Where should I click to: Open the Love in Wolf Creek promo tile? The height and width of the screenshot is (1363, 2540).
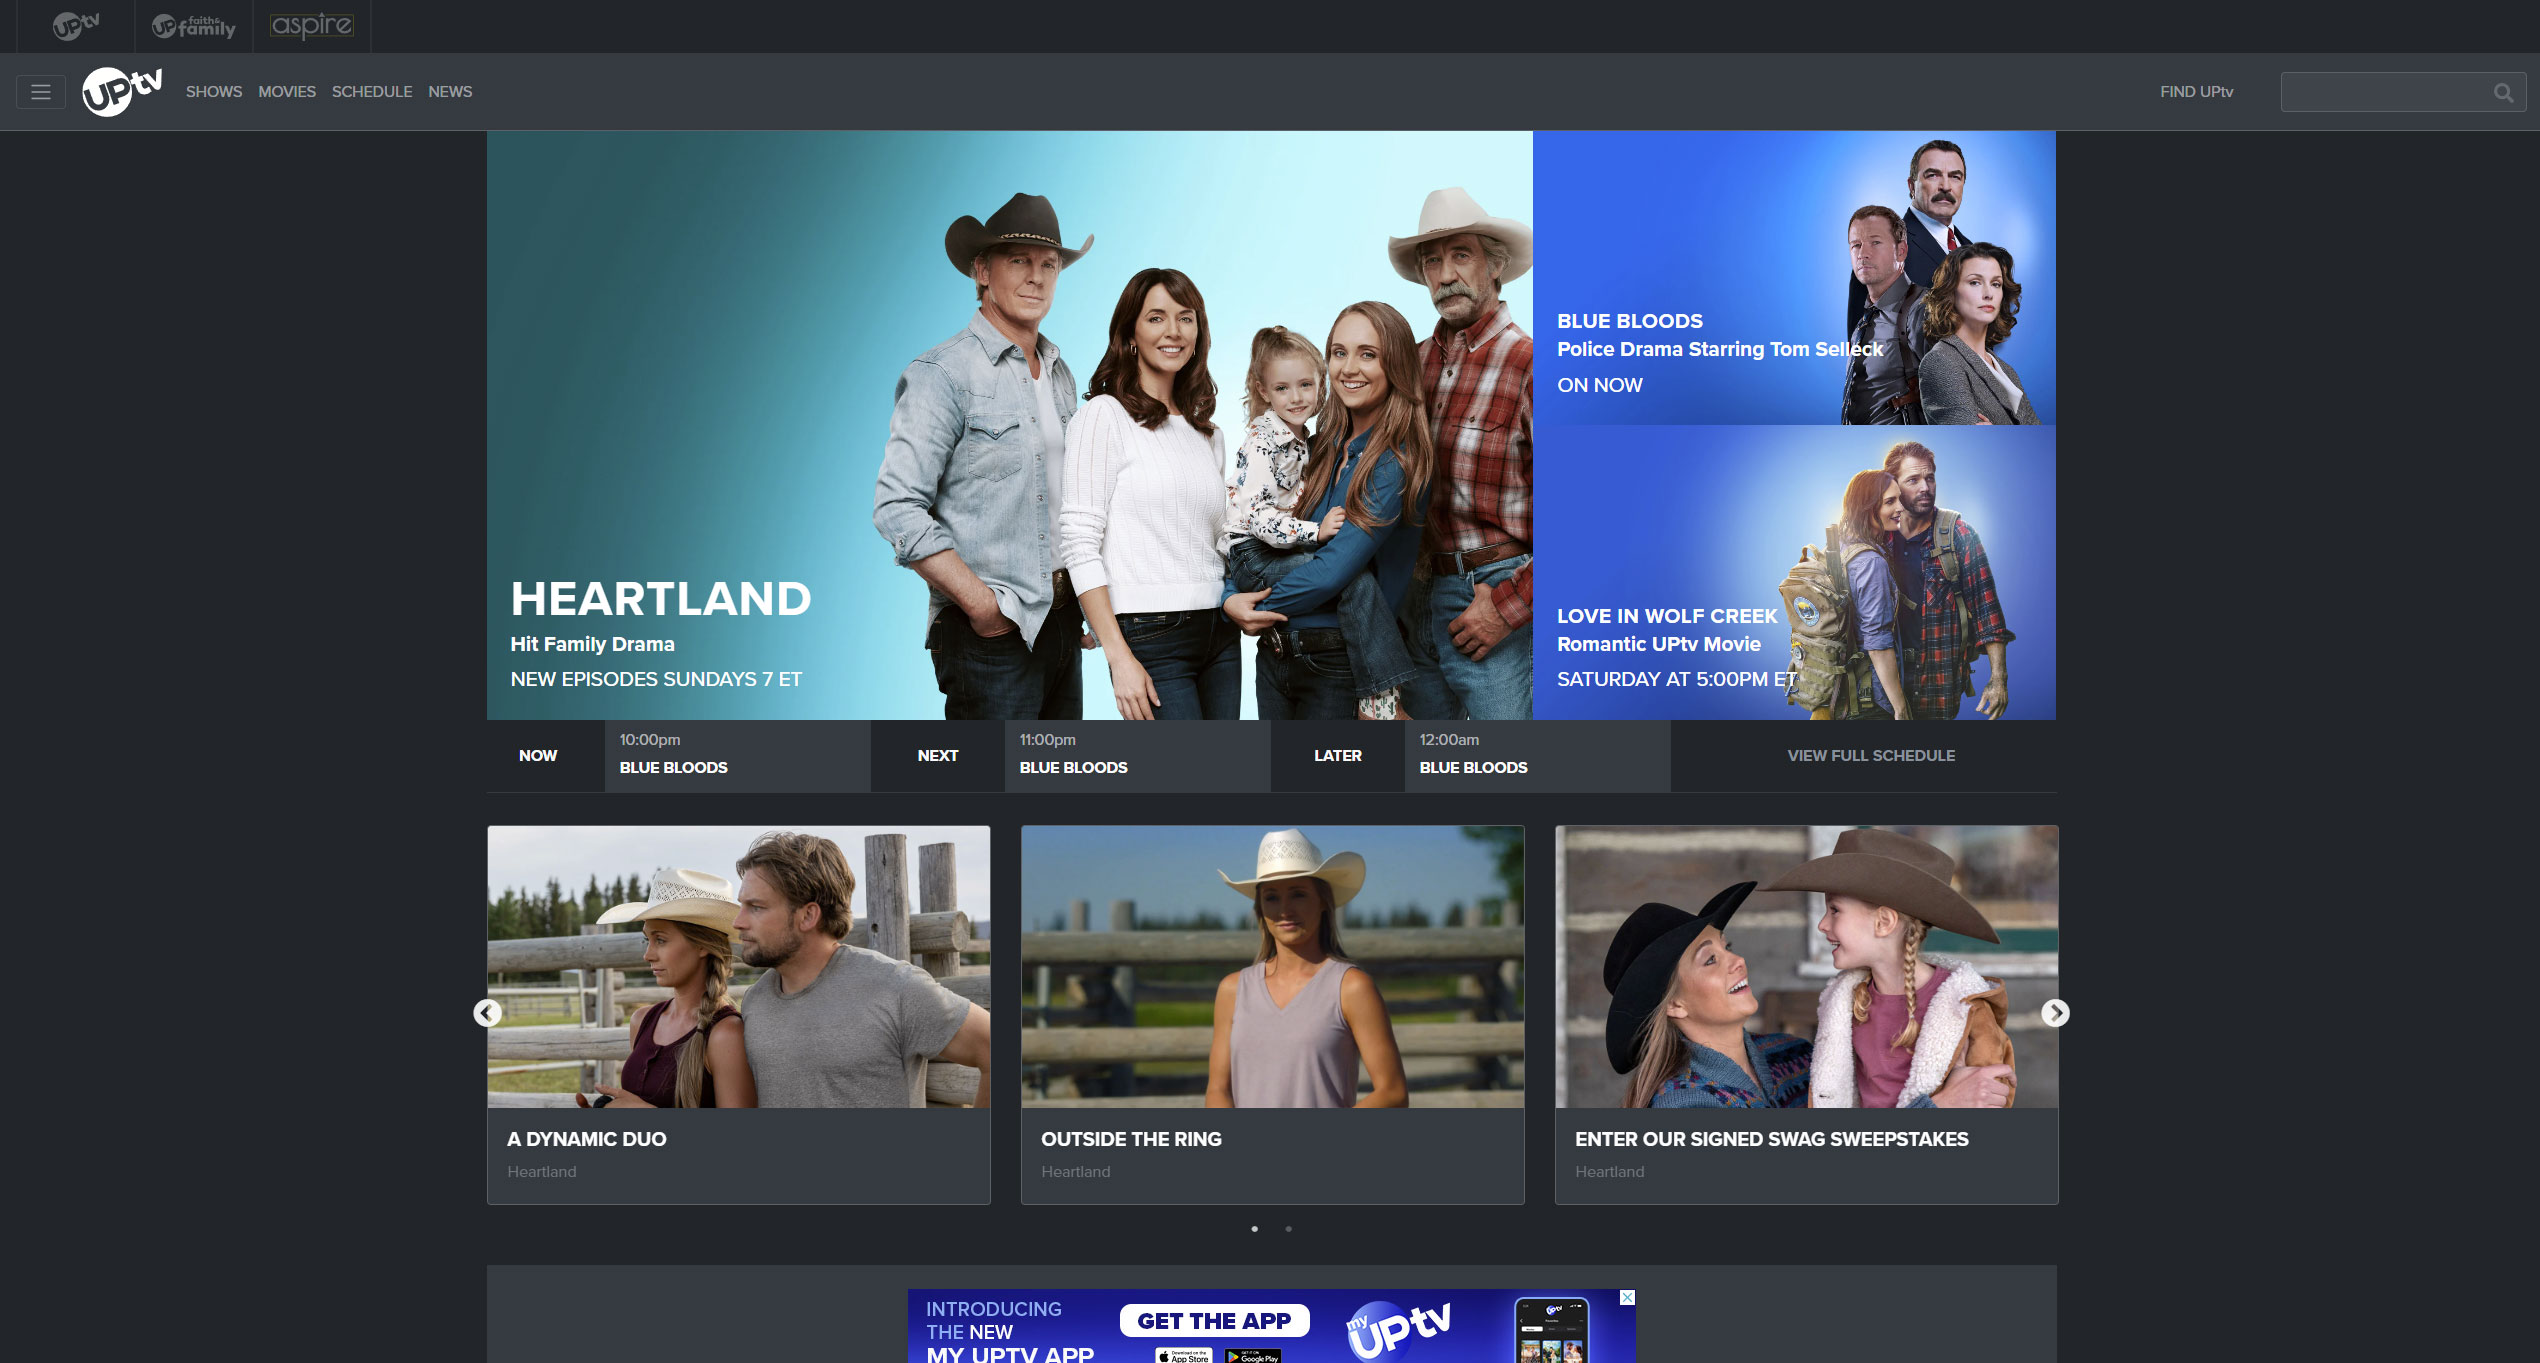(1794, 572)
